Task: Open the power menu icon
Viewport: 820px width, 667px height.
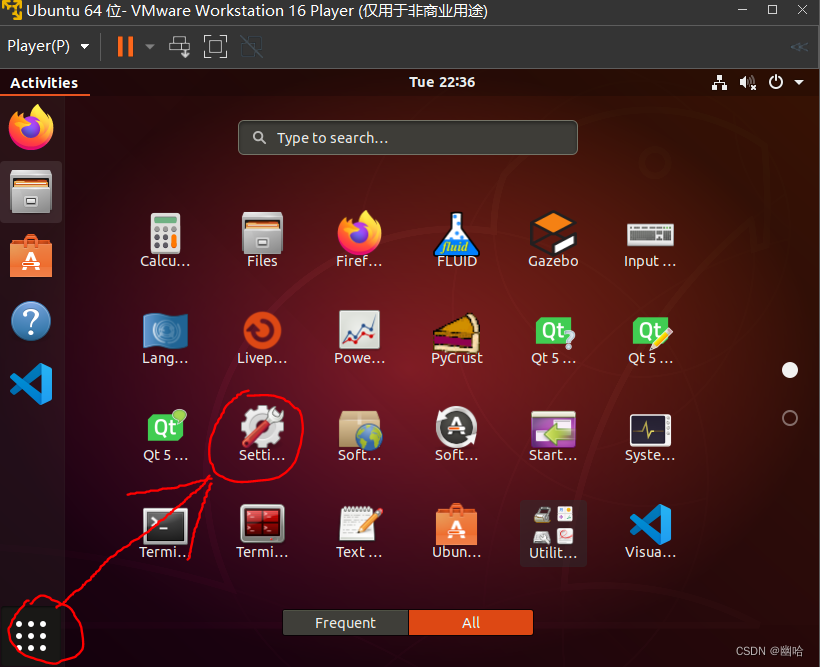Action: (x=776, y=82)
